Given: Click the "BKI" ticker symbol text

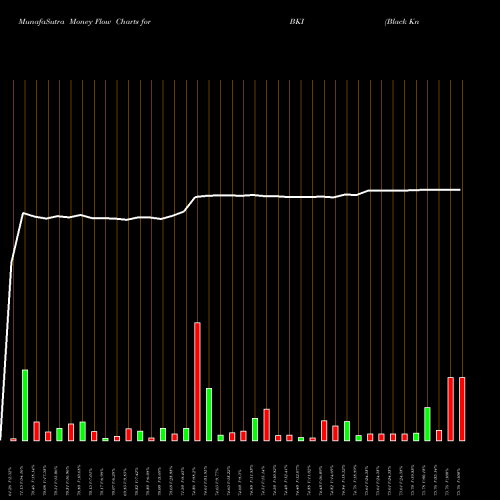Looking at the screenshot, I should pos(297,22).
